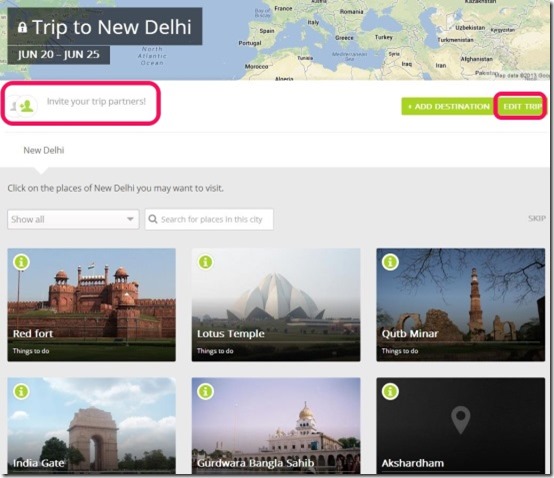Select the Lotus Temple place thumbnail
This screenshot has width=554, height=478.
(276, 305)
